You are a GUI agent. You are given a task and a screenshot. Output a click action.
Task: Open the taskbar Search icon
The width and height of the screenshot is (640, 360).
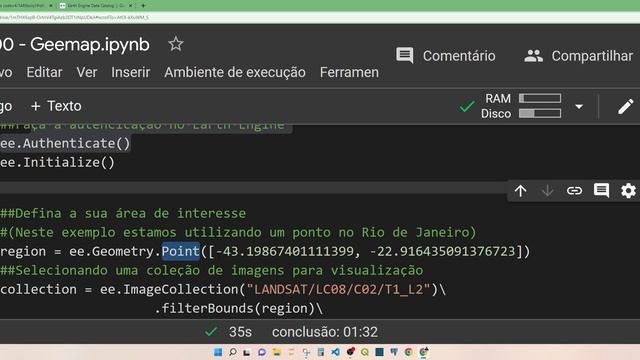(233, 352)
